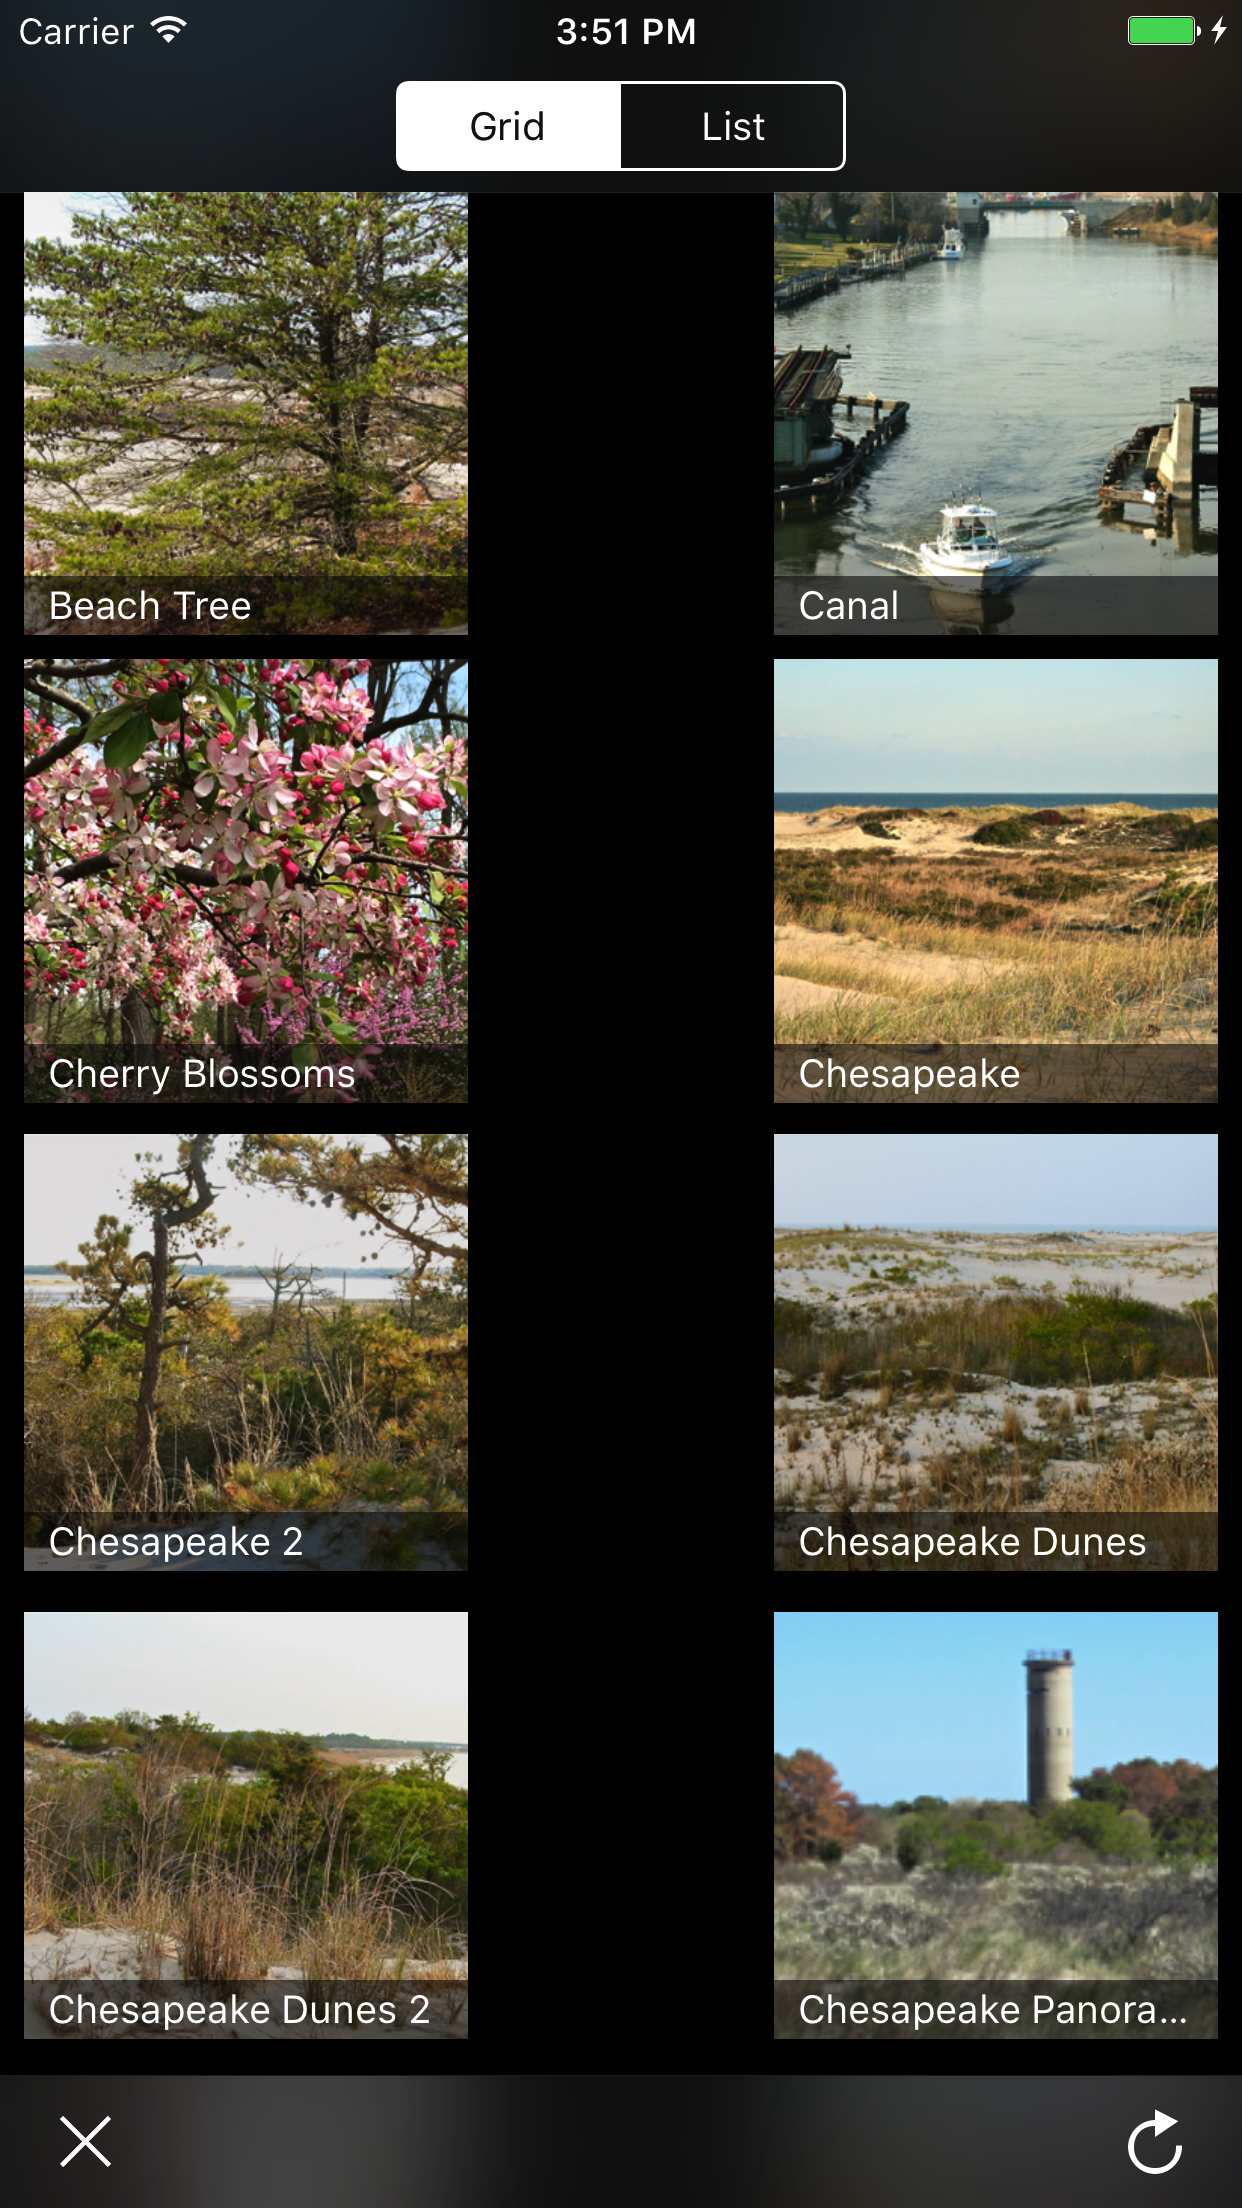Open the Chesapeake Dunes thumbnail

996,1352
